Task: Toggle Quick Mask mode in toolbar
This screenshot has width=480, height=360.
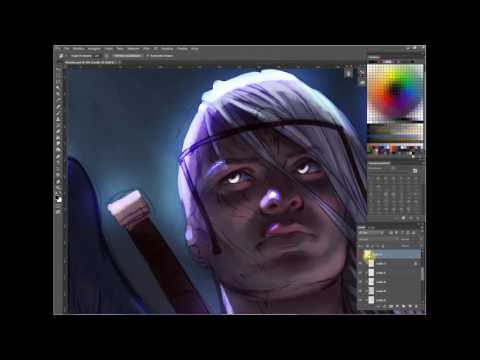Action: click(59, 206)
